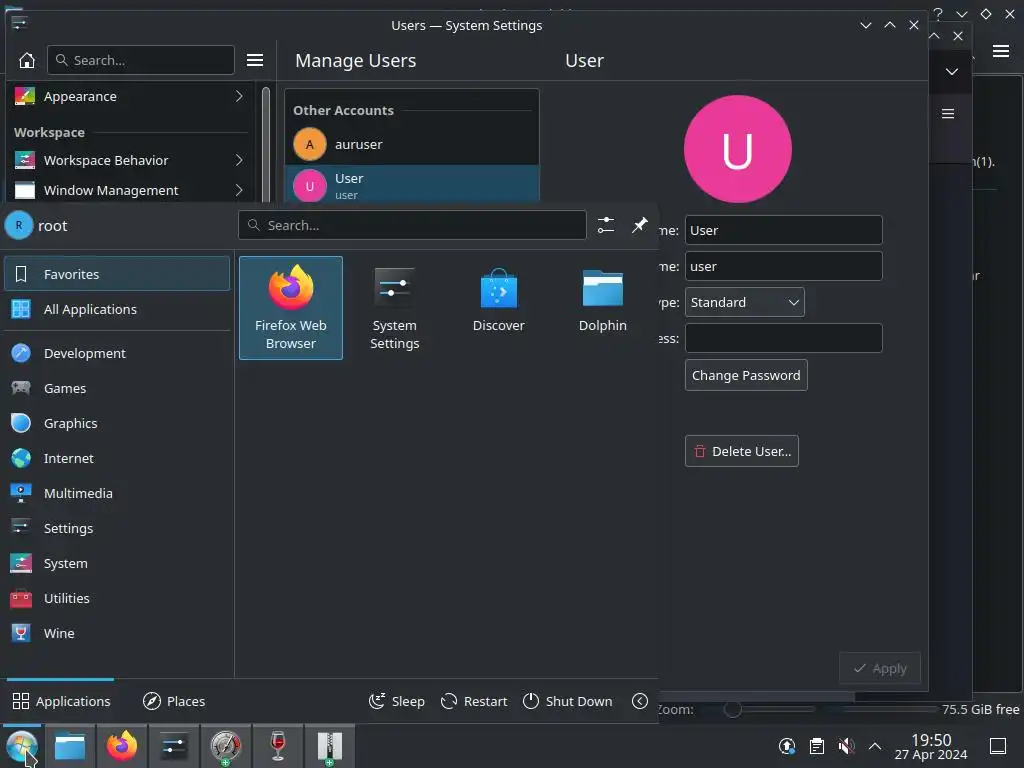1024x768 pixels.
Task: Show All Applications in launcher
Action: pyautogui.click(x=117, y=309)
